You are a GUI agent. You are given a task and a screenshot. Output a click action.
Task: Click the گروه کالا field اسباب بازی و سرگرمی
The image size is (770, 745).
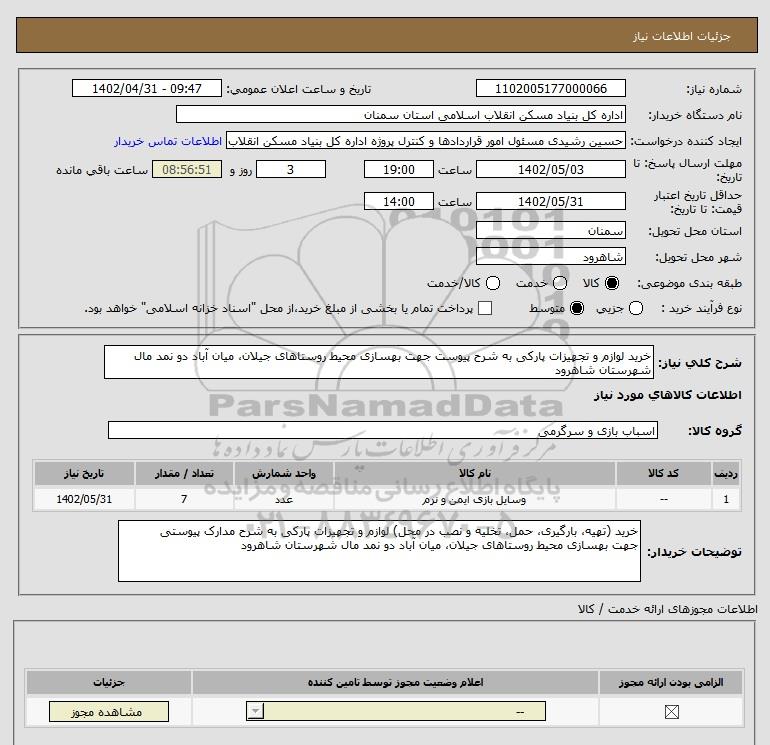[x=383, y=430]
